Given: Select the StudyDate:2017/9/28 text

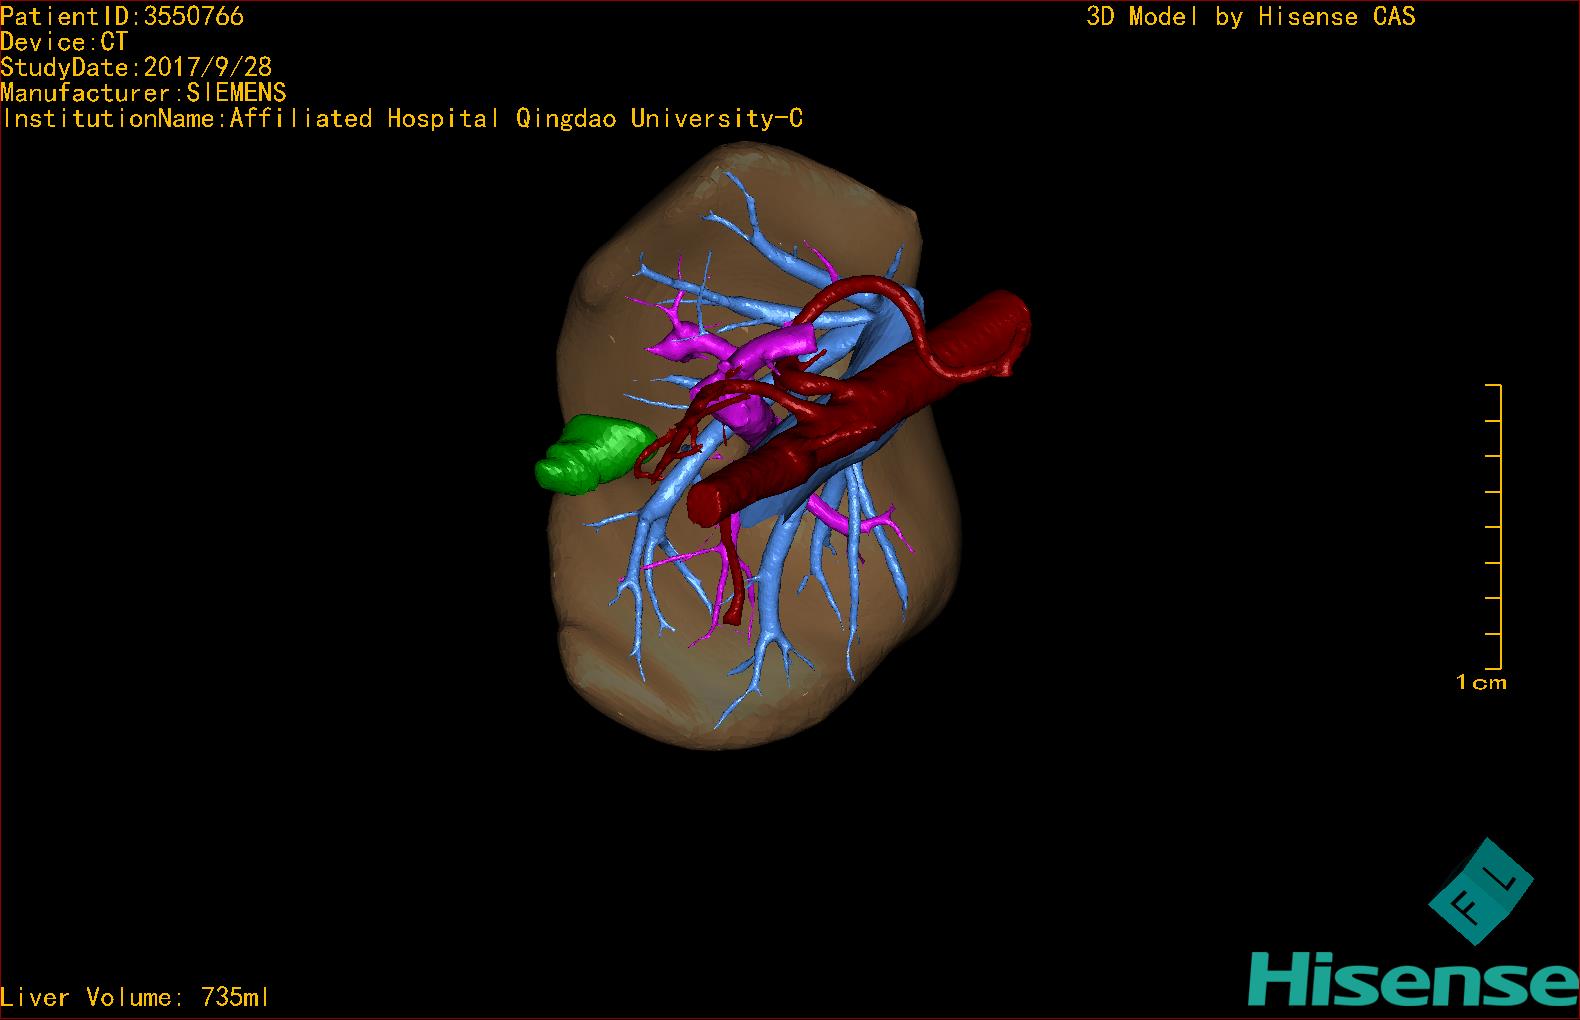Looking at the screenshot, I should [x=136, y=67].
